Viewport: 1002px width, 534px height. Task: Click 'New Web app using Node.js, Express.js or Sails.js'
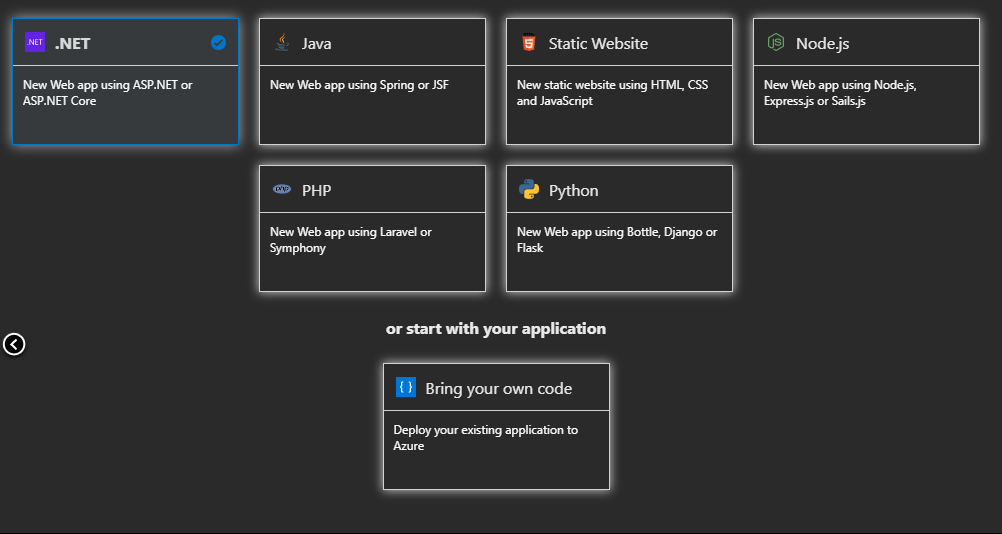point(840,93)
